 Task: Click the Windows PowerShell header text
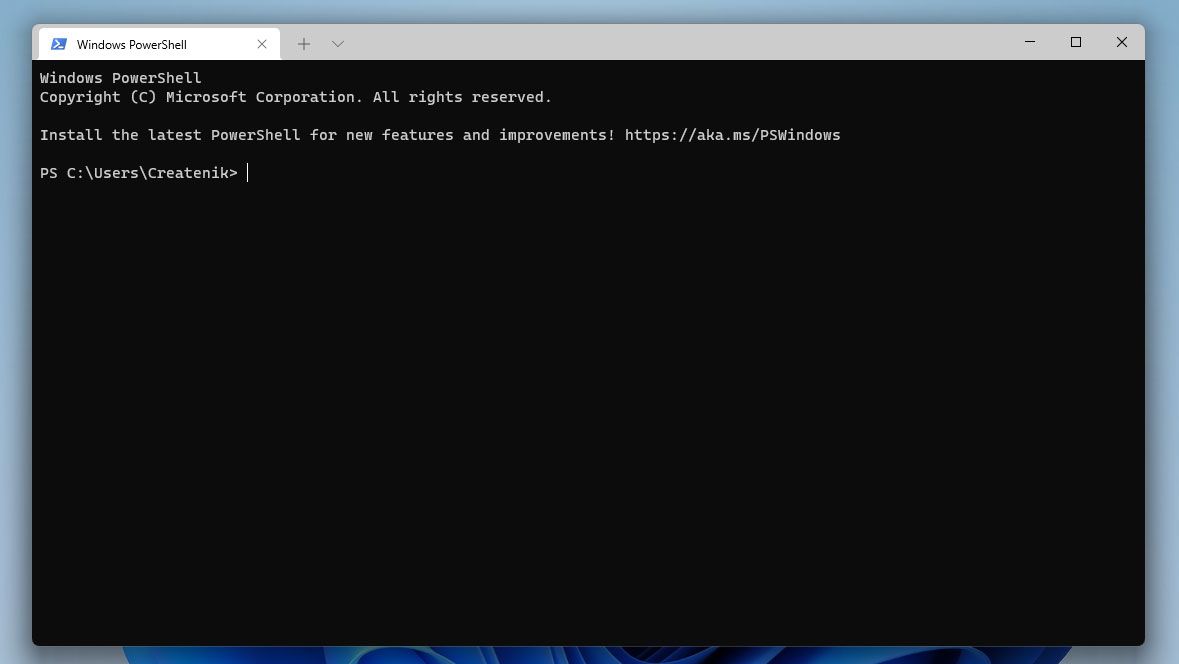(x=120, y=77)
